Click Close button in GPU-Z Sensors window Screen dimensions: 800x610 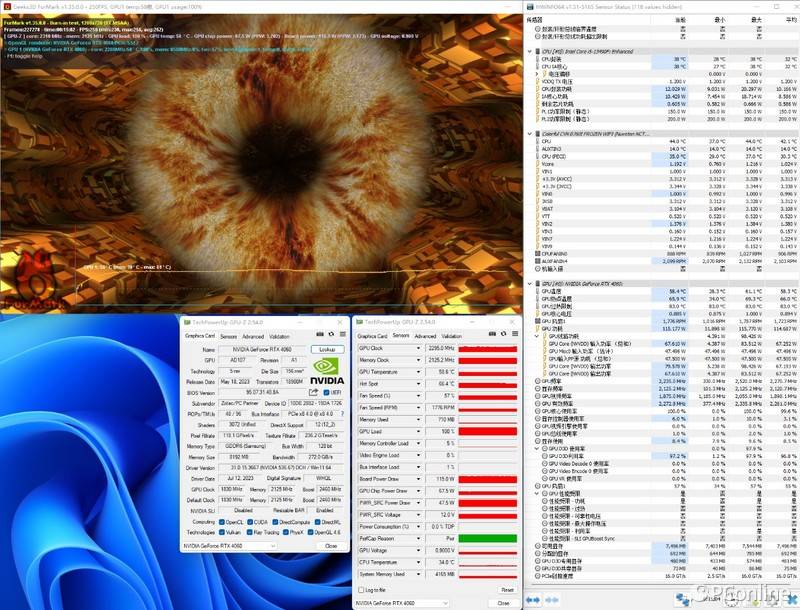pyautogui.click(x=504, y=603)
